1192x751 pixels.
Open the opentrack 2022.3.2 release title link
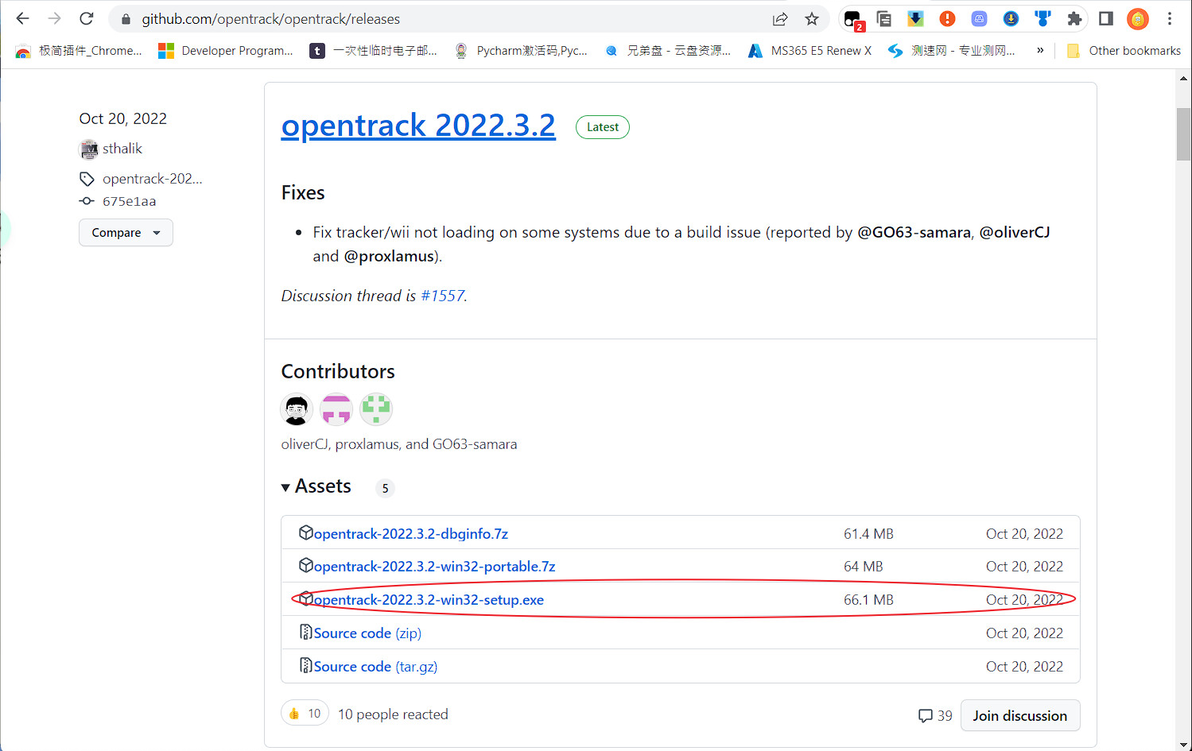pyautogui.click(x=418, y=126)
